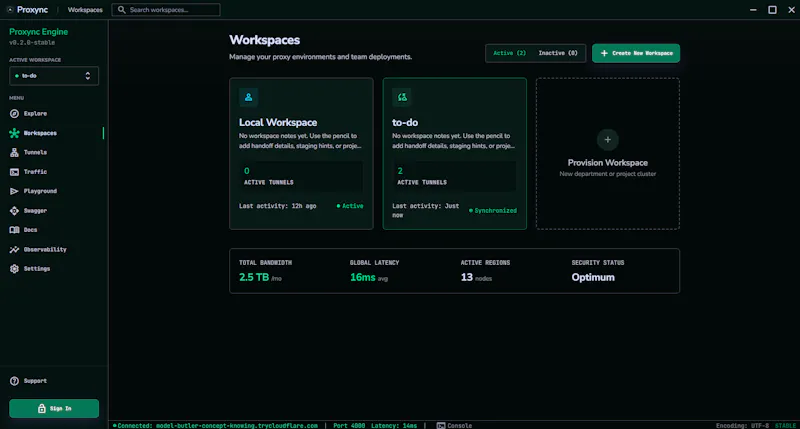Open the Swagger icon
The image size is (800, 429).
click(14, 211)
